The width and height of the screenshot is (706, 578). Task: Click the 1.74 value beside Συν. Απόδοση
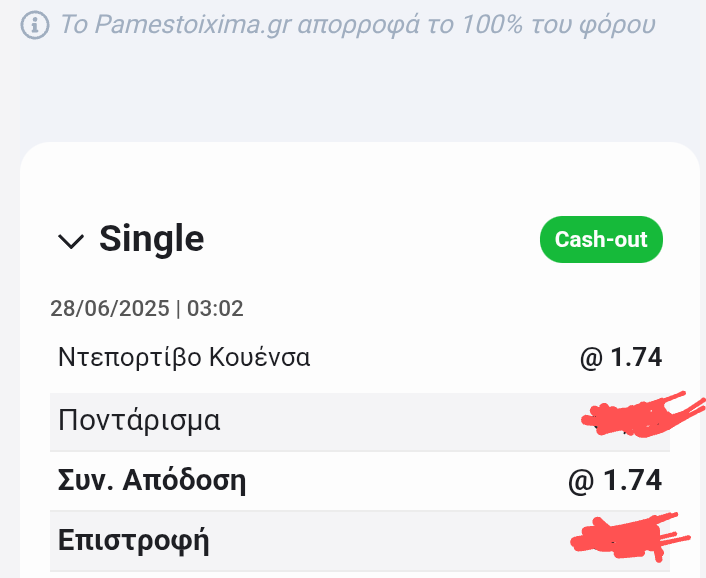[x=632, y=481]
